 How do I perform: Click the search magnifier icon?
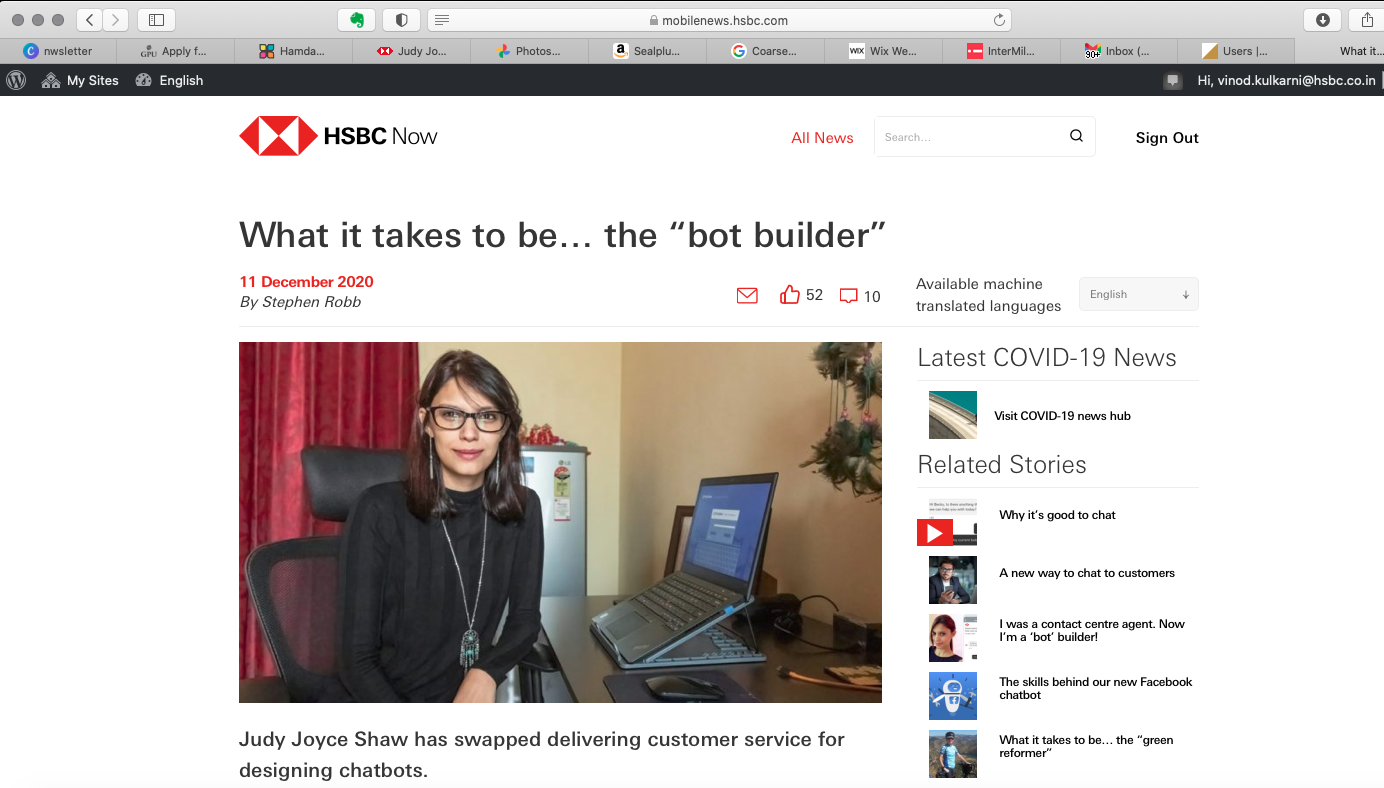[x=1076, y=136]
